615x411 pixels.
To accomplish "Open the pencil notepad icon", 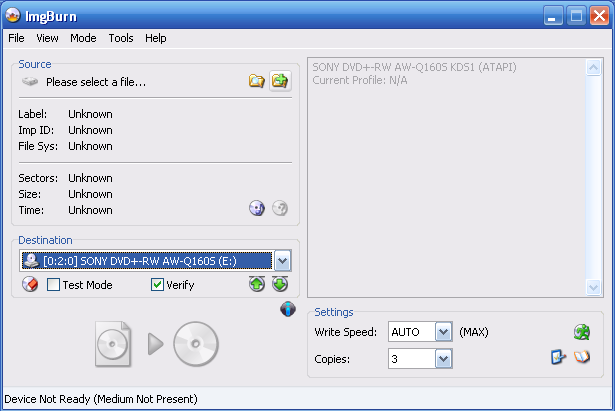I will tap(558, 357).
